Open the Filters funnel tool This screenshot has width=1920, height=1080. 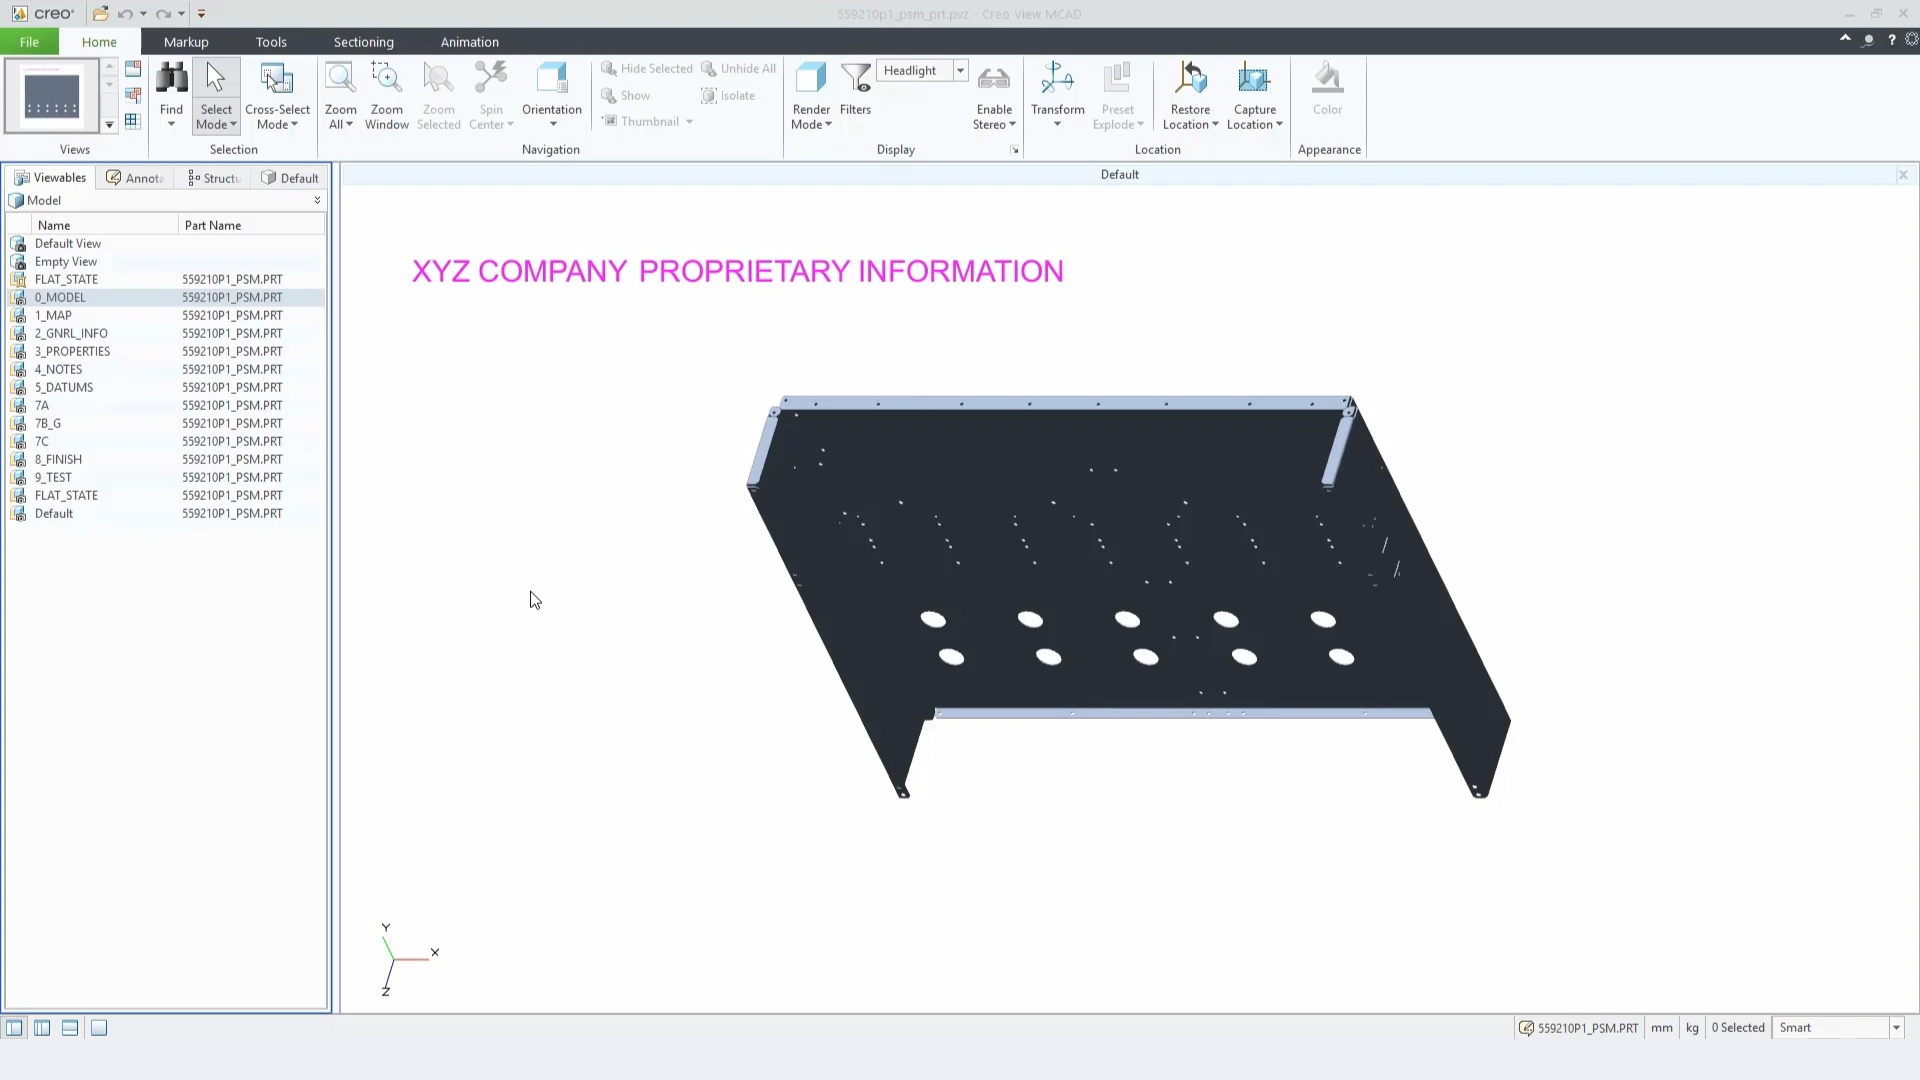[855, 90]
